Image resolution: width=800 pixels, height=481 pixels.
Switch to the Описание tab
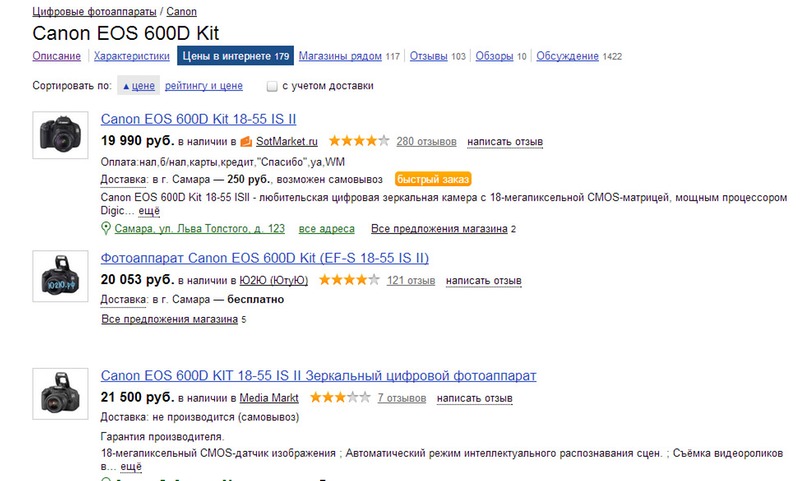click(57, 56)
